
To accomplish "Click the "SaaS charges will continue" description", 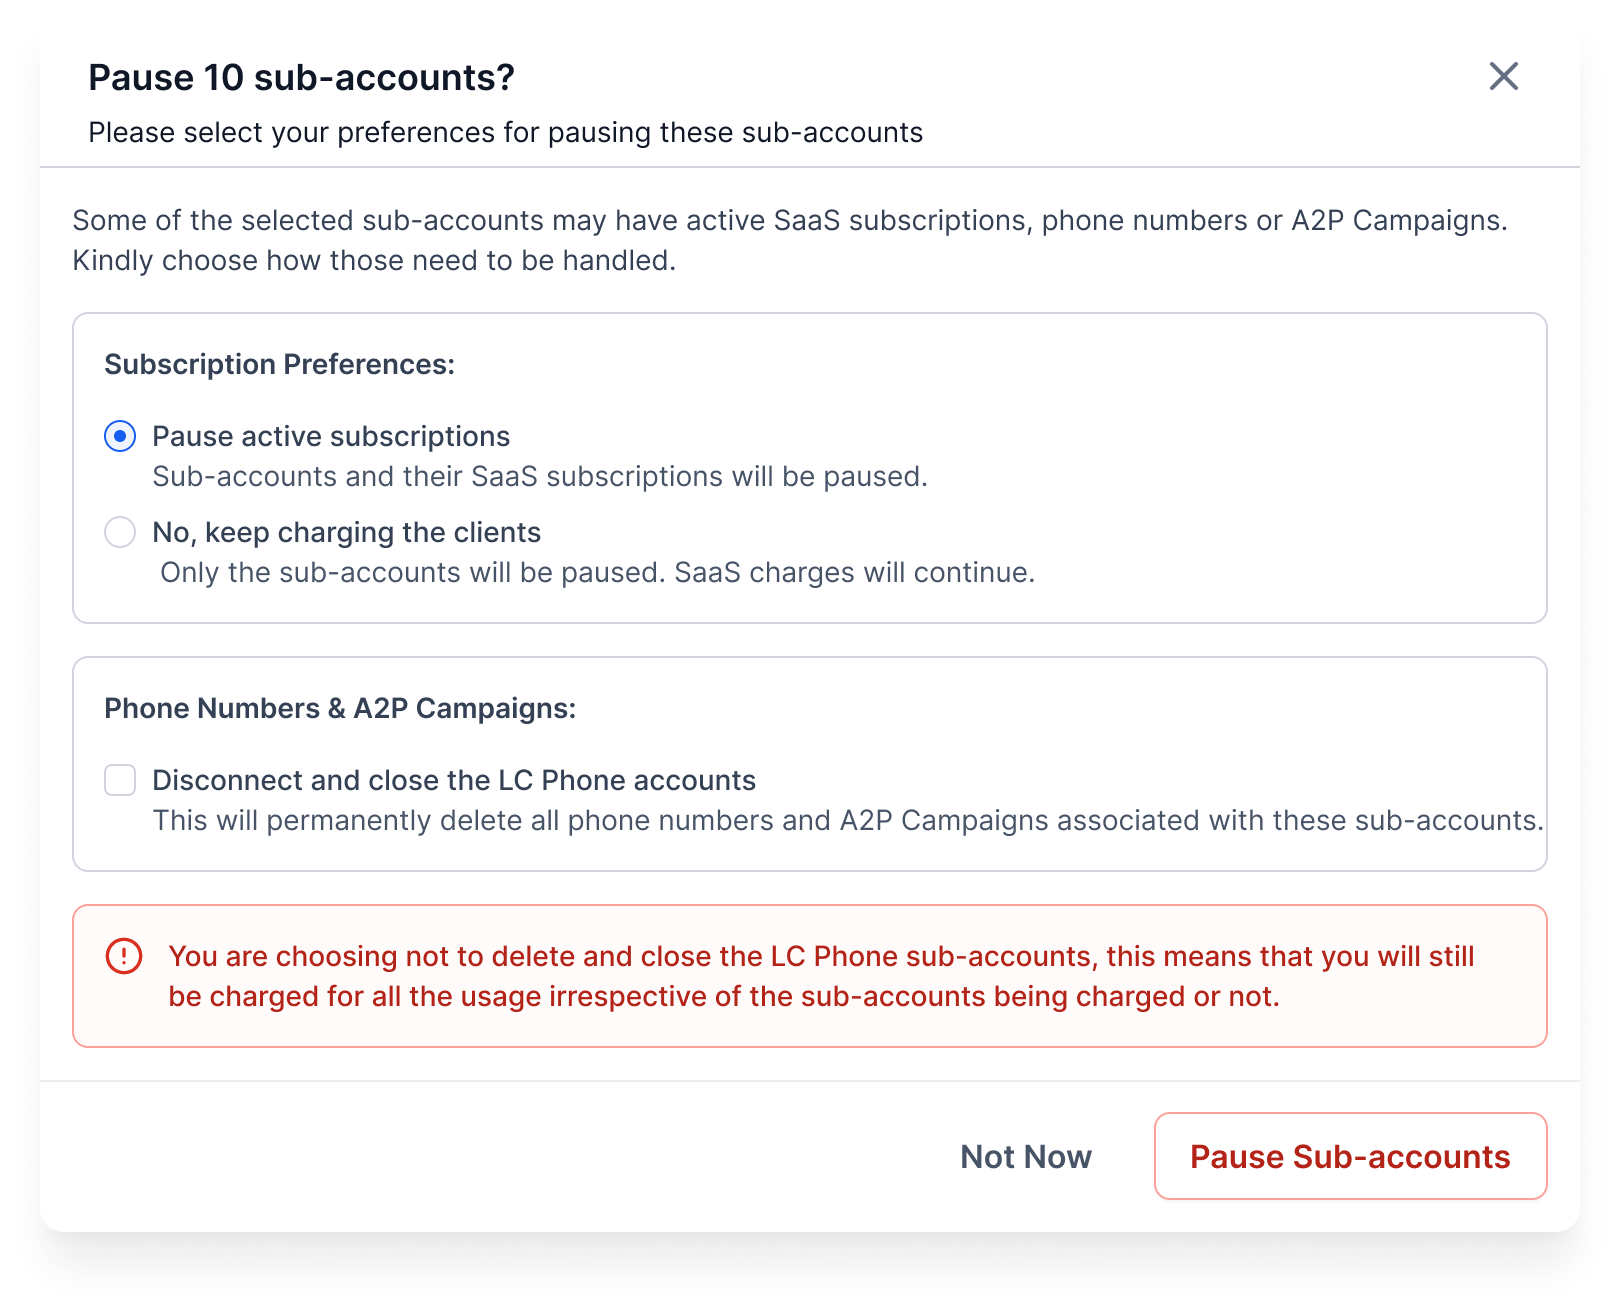I will (x=597, y=573).
